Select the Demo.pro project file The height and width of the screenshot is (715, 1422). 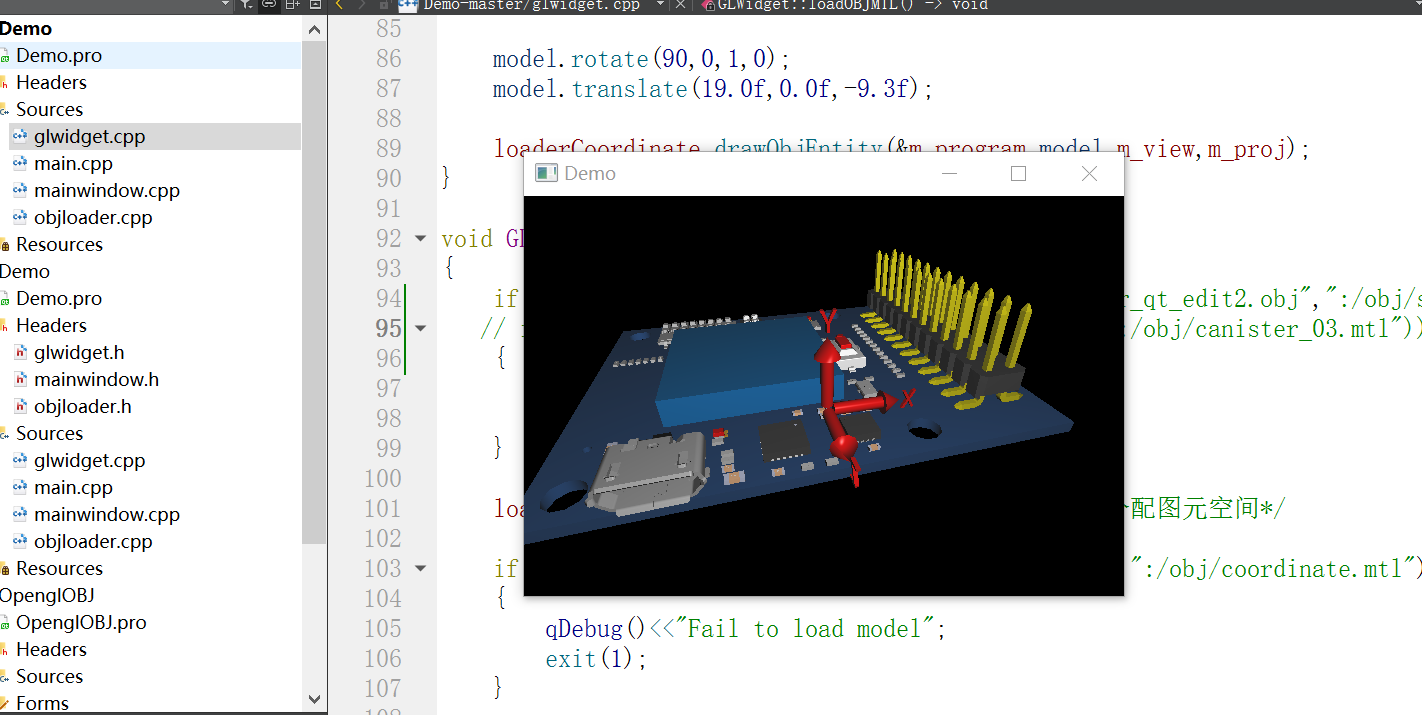coord(59,55)
